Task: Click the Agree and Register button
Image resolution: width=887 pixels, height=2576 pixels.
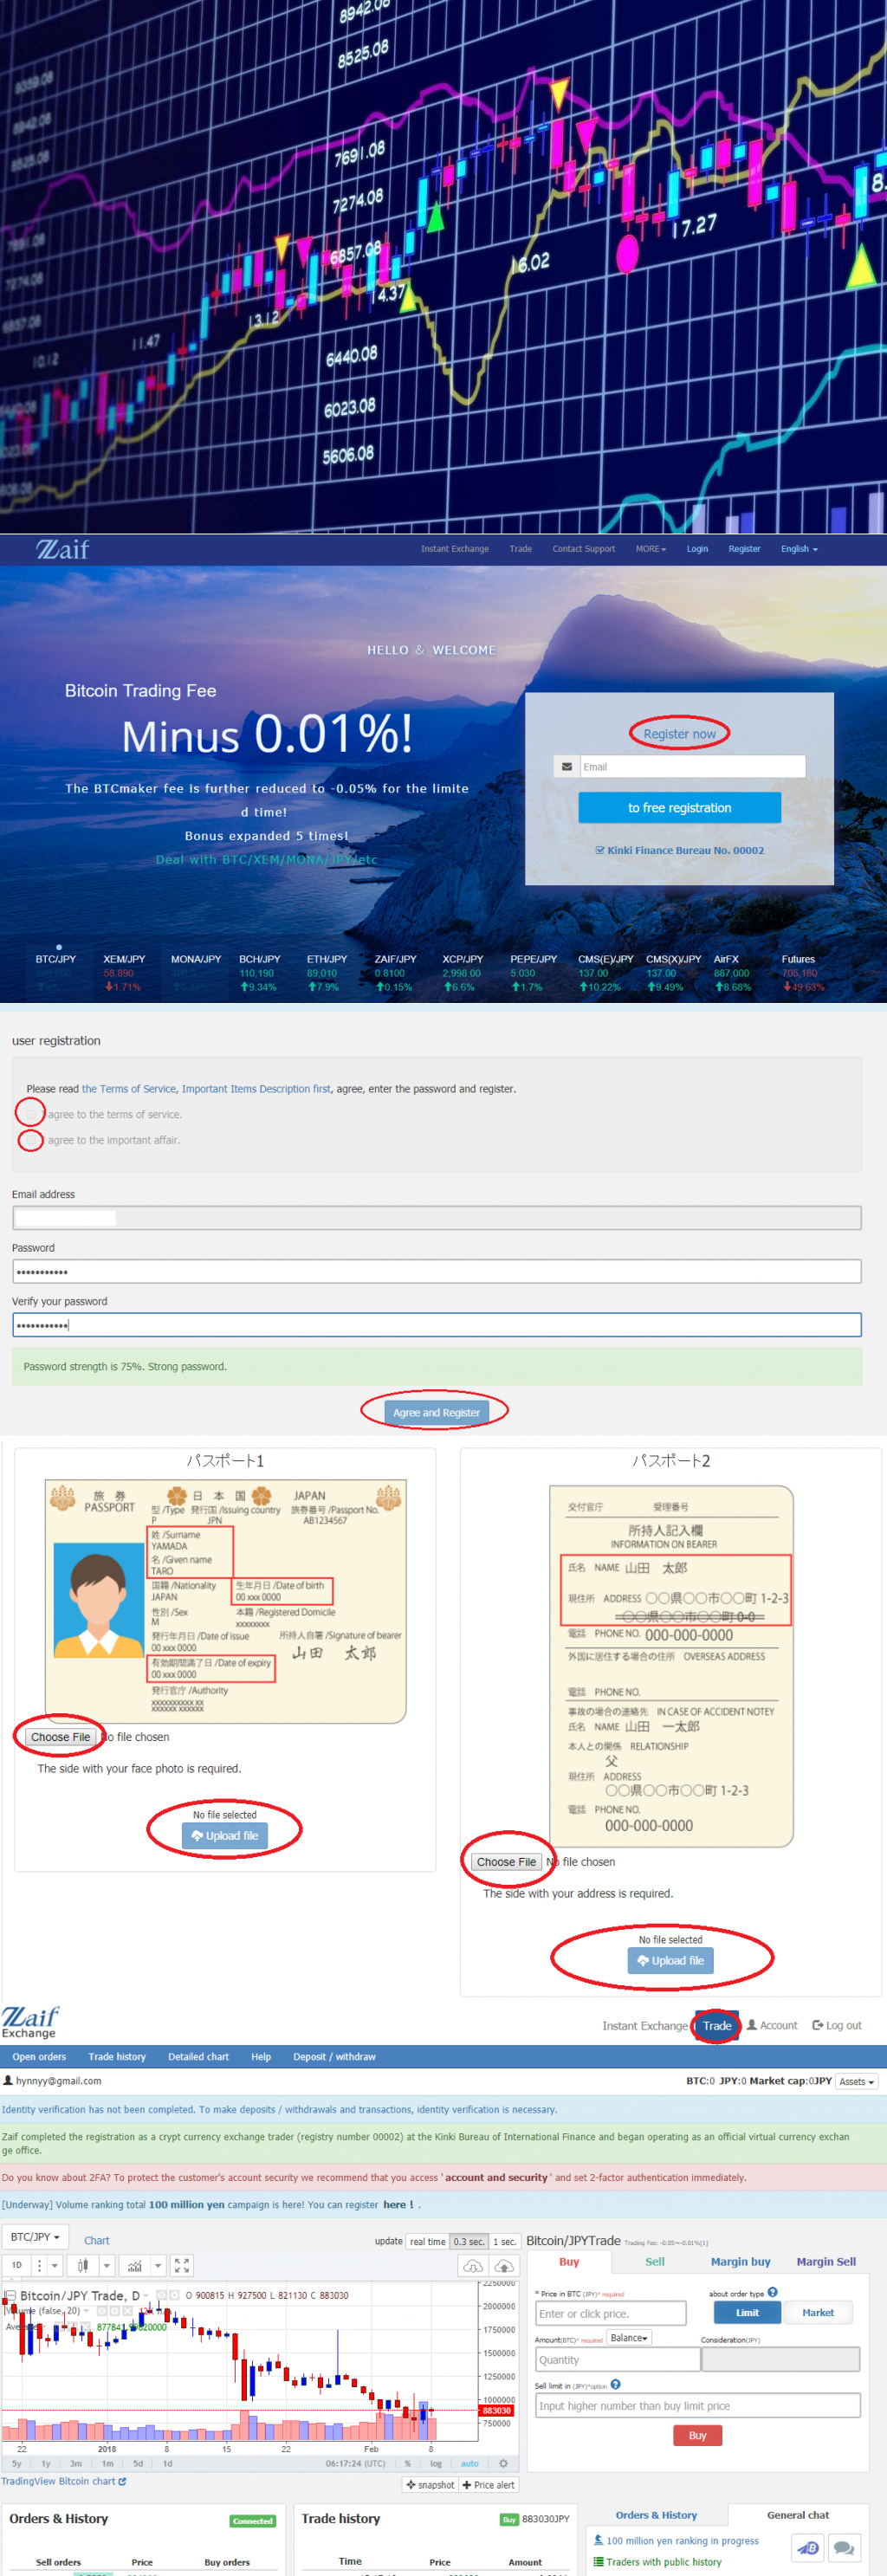Action: tap(436, 1412)
